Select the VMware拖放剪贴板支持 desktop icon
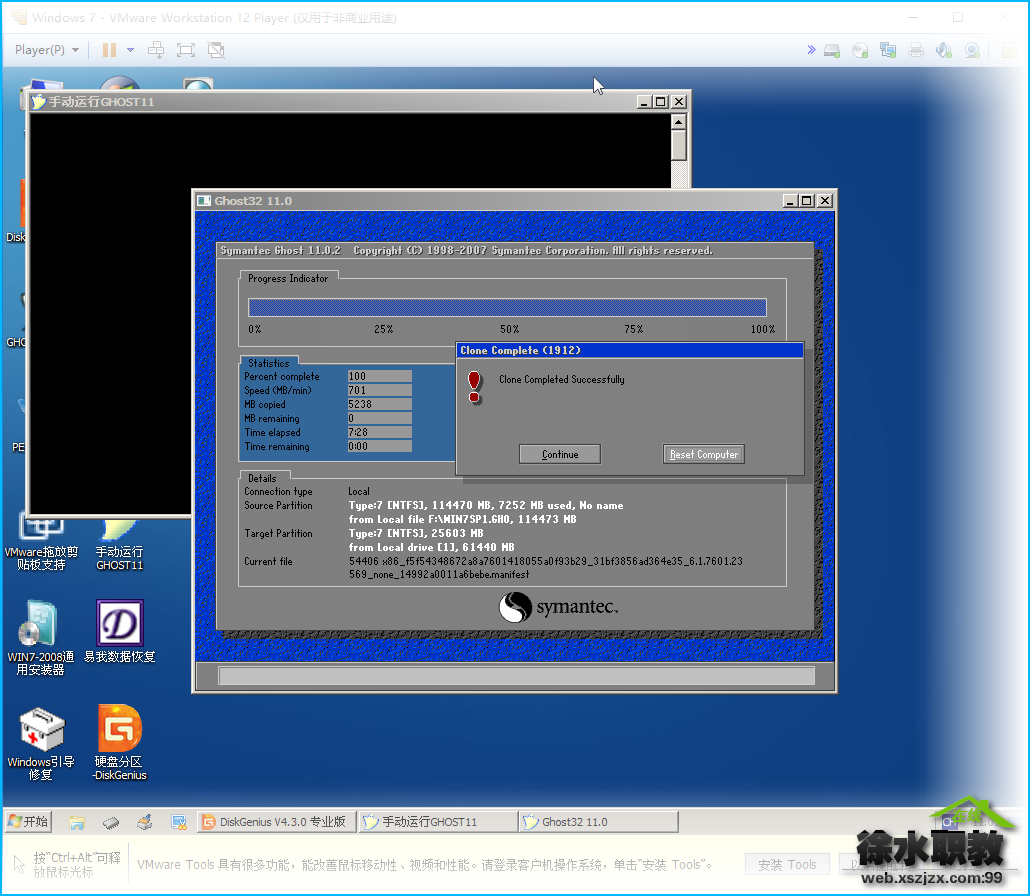1030x896 pixels. tap(41, 543)
